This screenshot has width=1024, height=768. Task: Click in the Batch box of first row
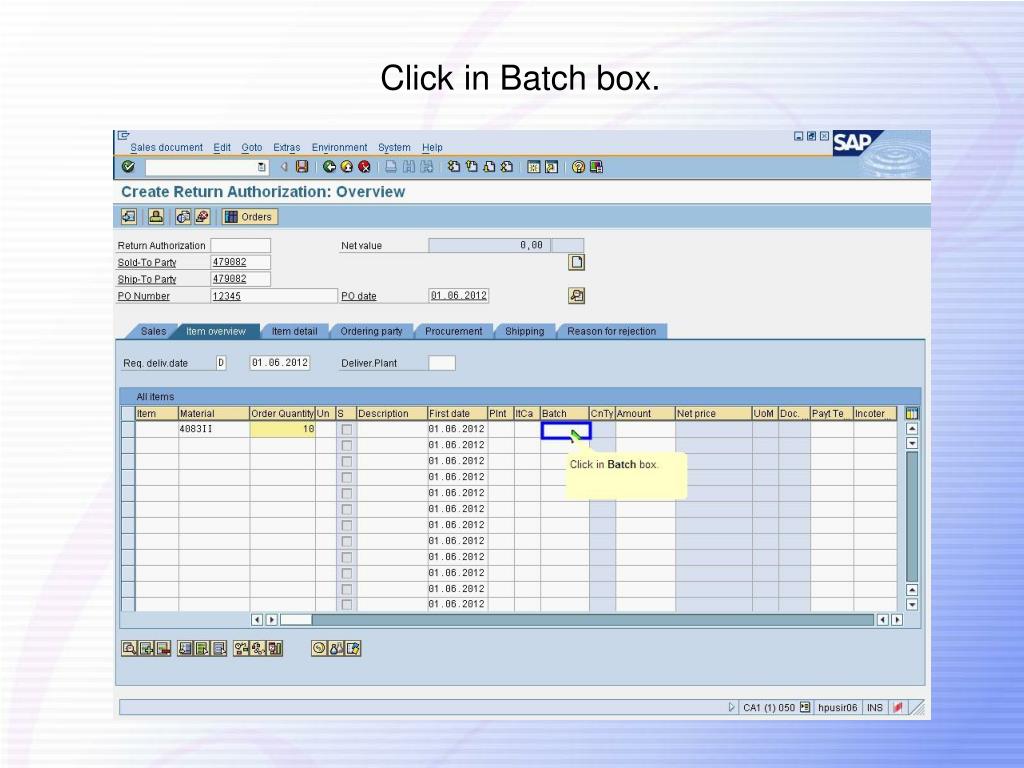coord(566,430)
